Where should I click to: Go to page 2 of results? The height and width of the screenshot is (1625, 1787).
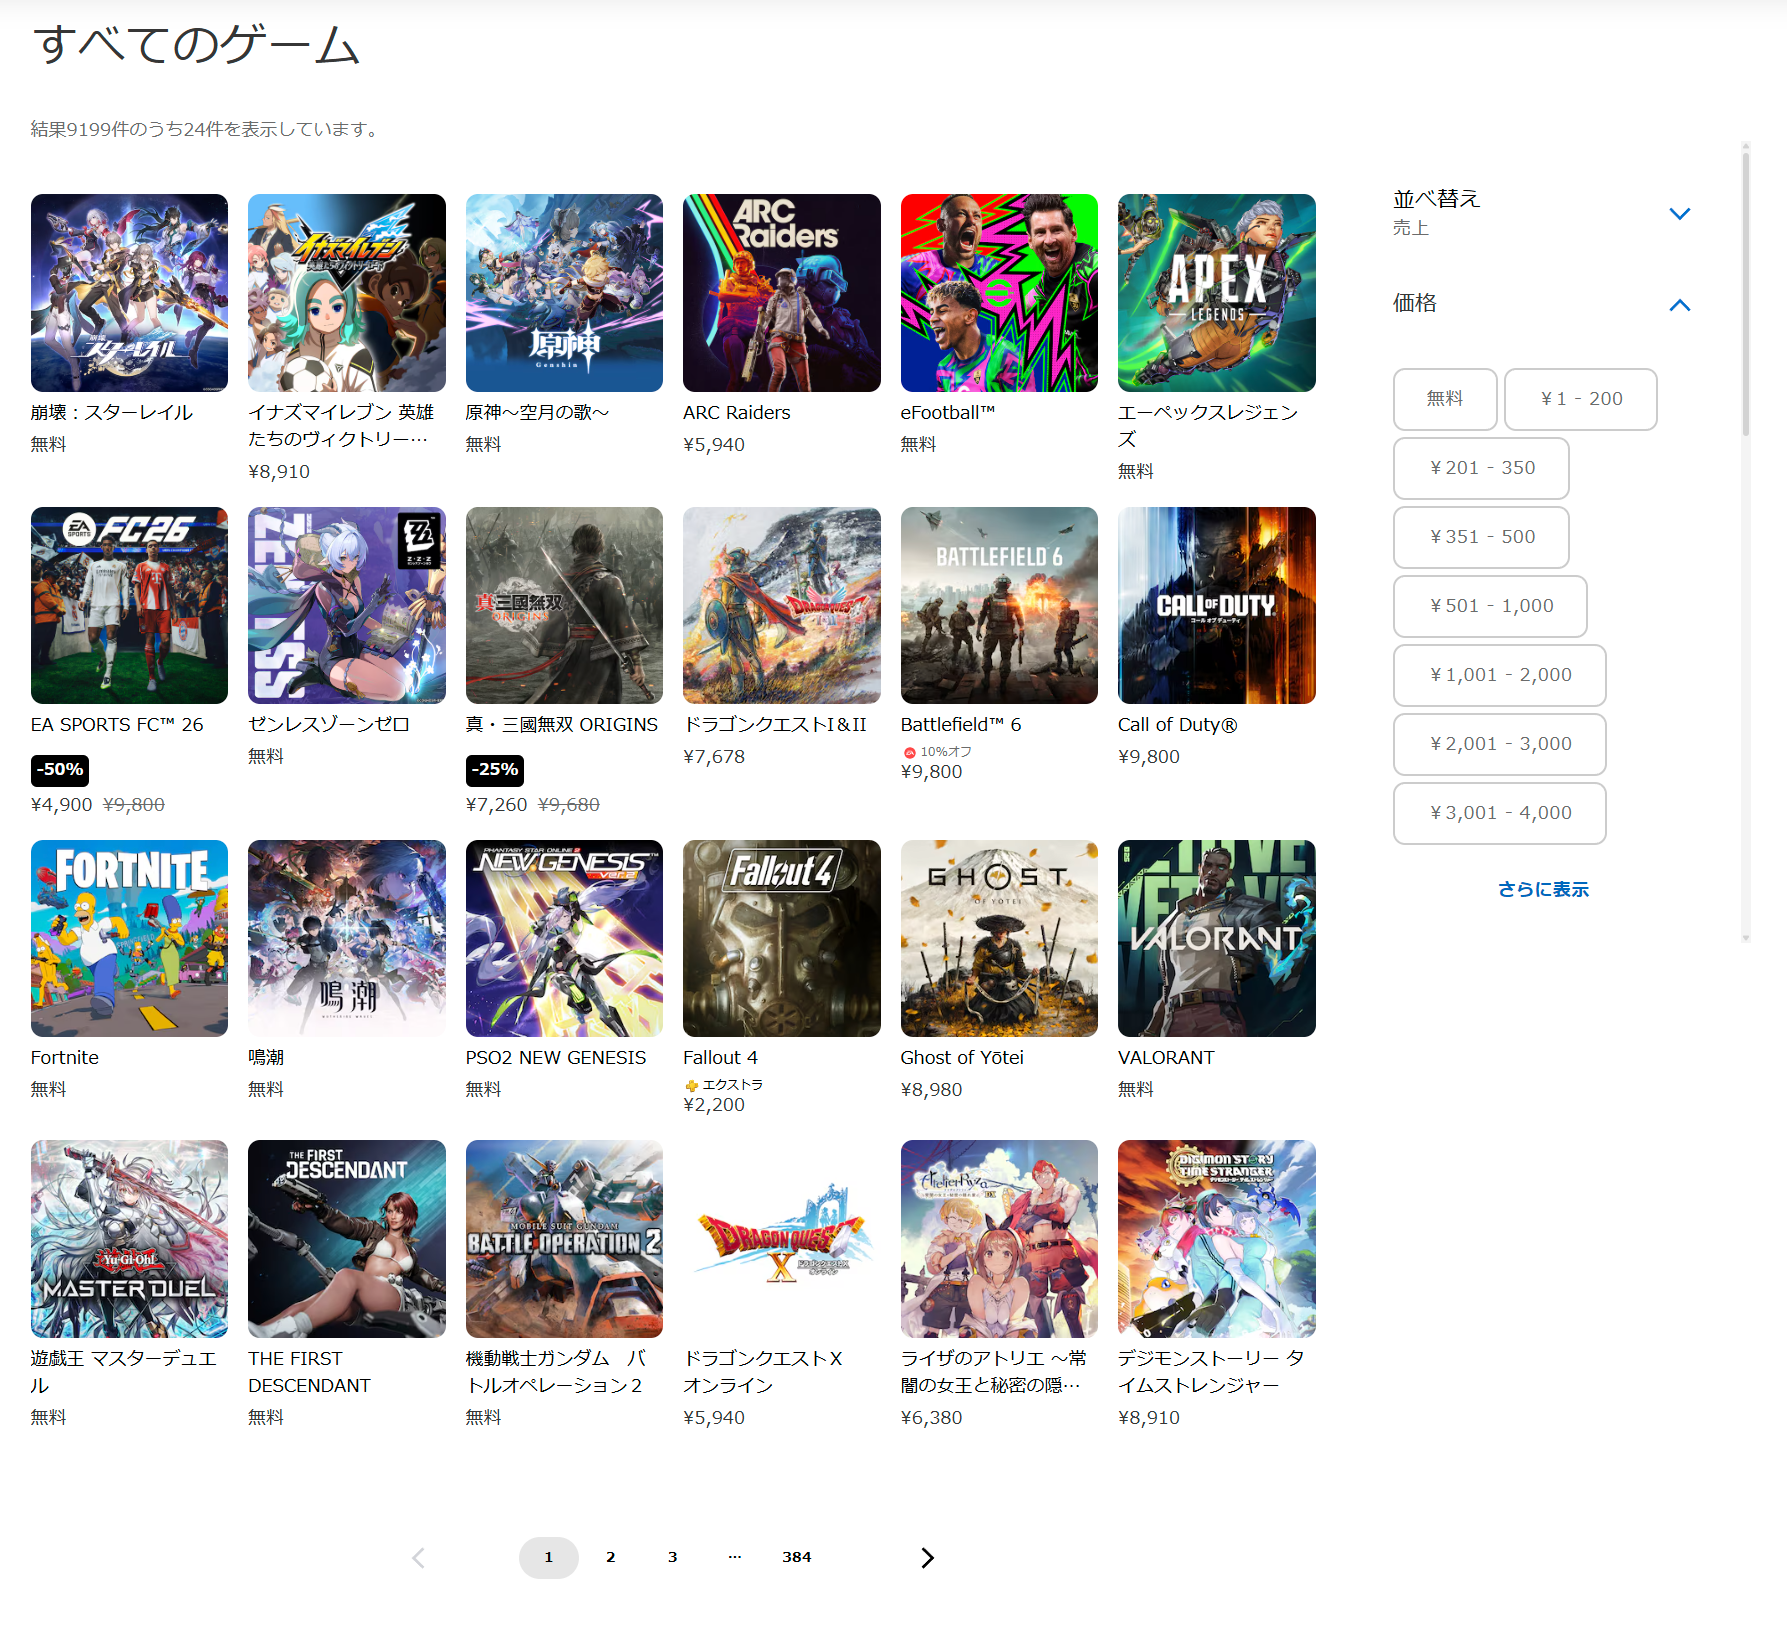pos(610,1557)
